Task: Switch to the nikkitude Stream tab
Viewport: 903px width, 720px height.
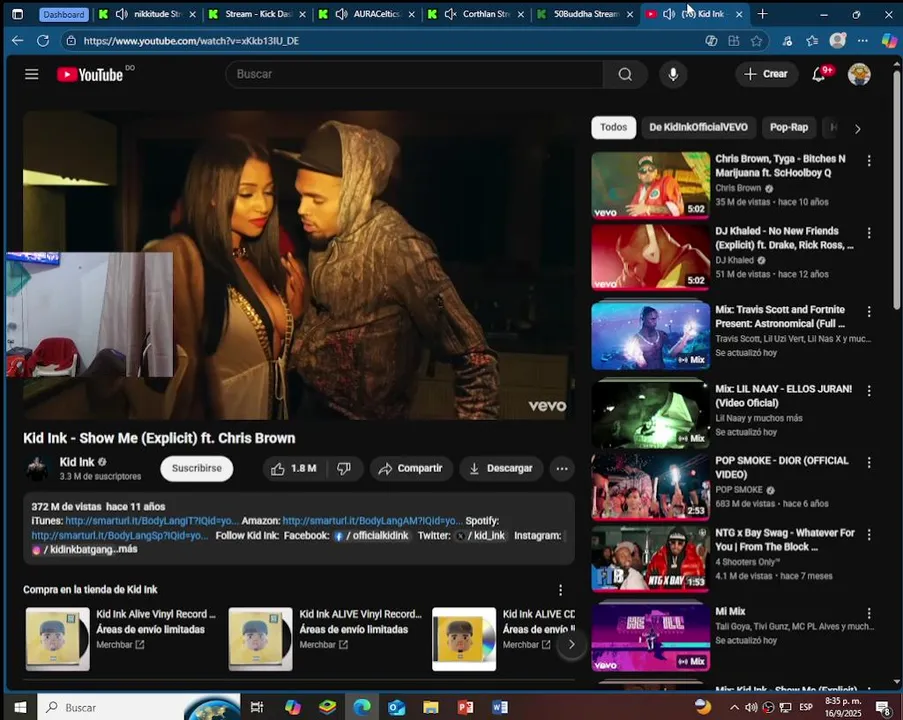Action: (x=146, y=14)
